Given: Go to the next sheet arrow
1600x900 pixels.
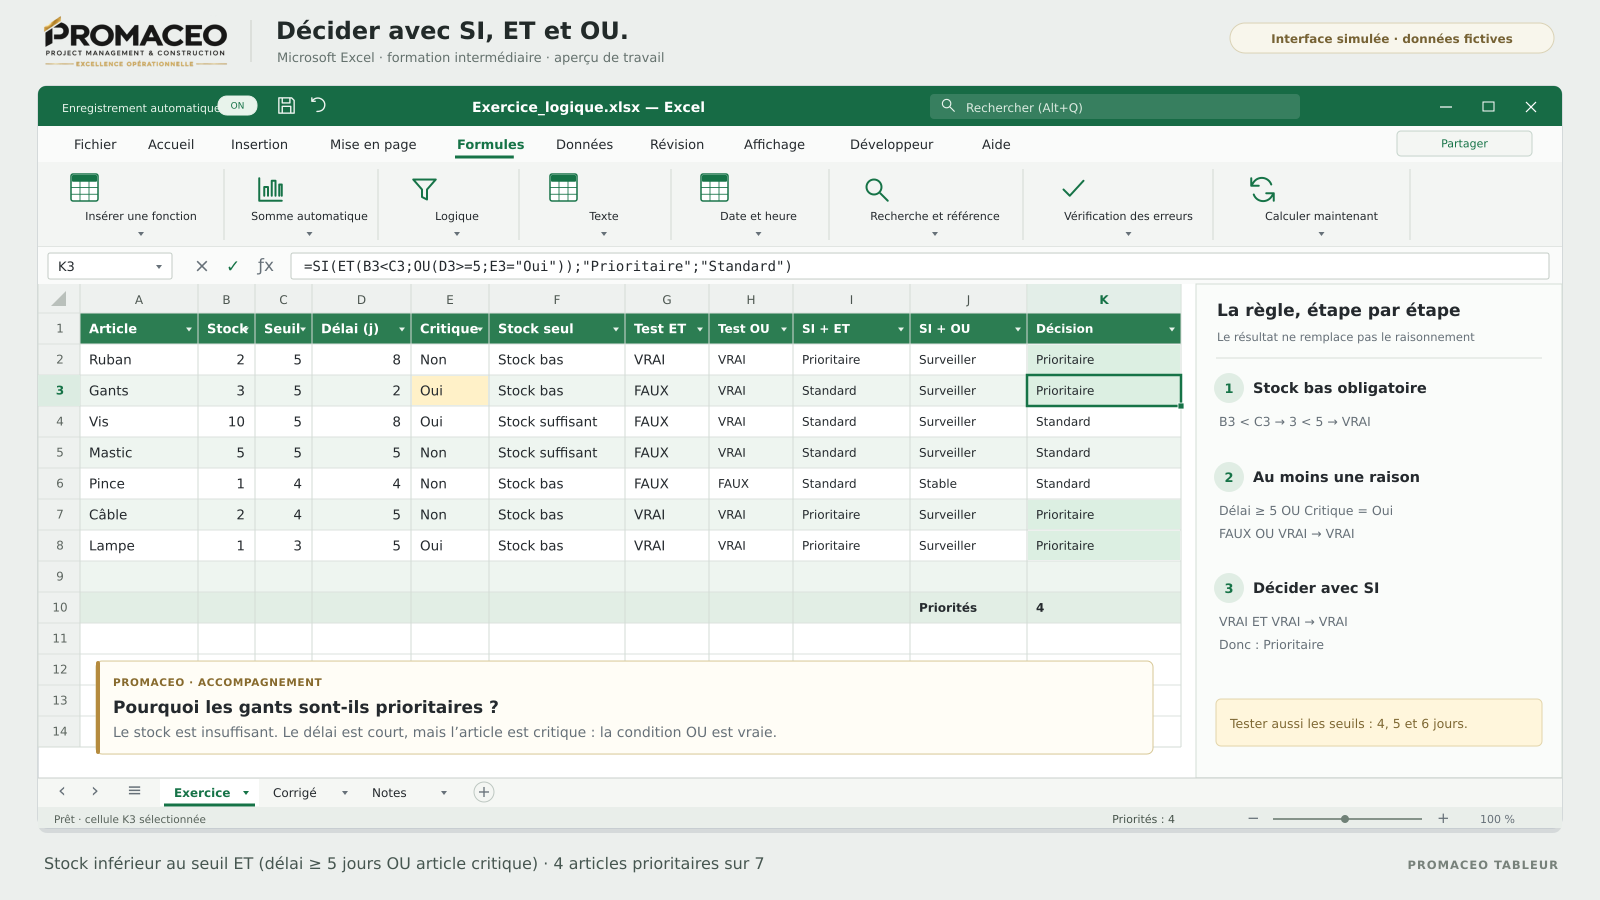Looking at the screenshot, I should (95, 791).
